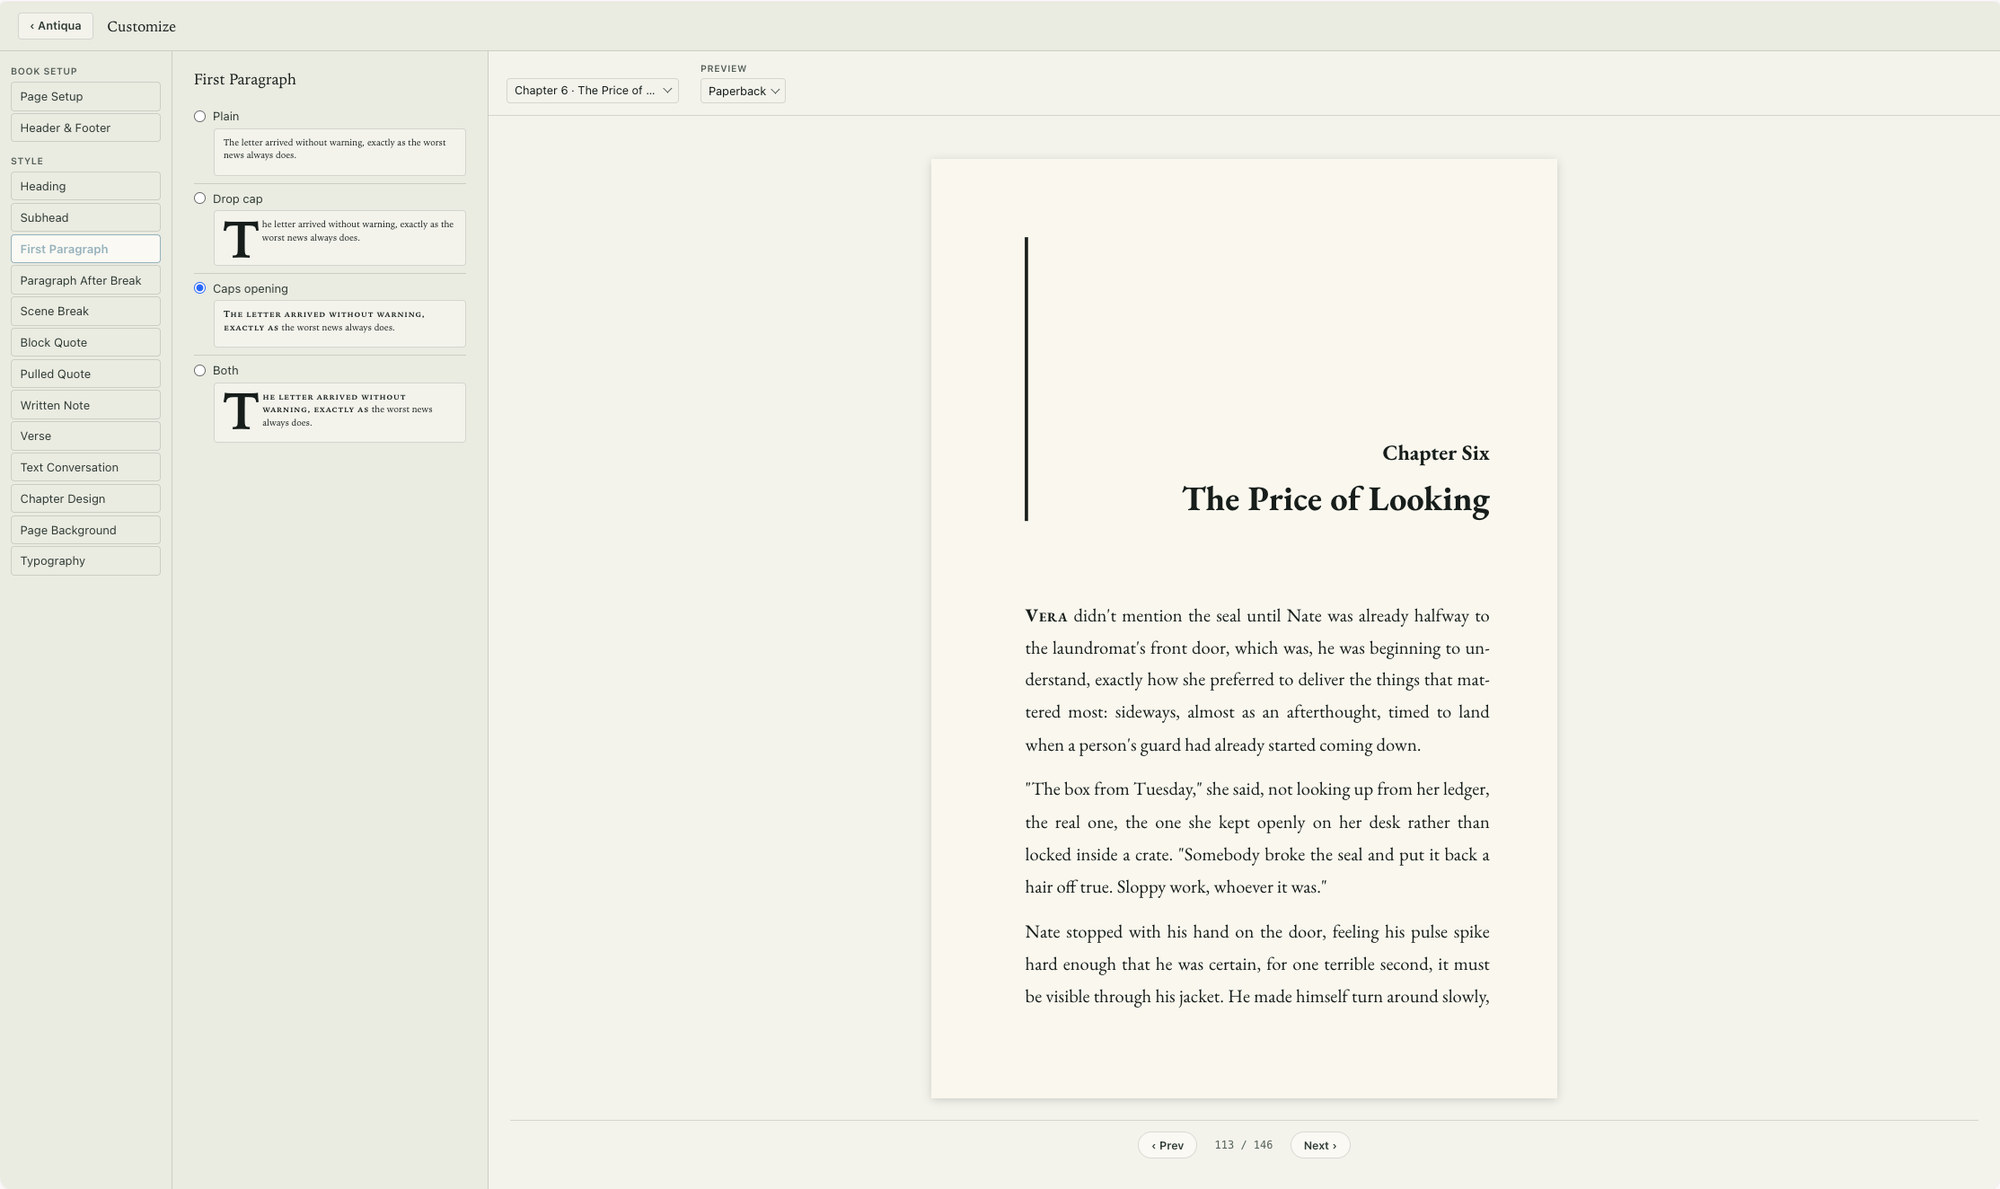Click the Caps opening sample preview
The image size is (2000, 1189).
339,324
